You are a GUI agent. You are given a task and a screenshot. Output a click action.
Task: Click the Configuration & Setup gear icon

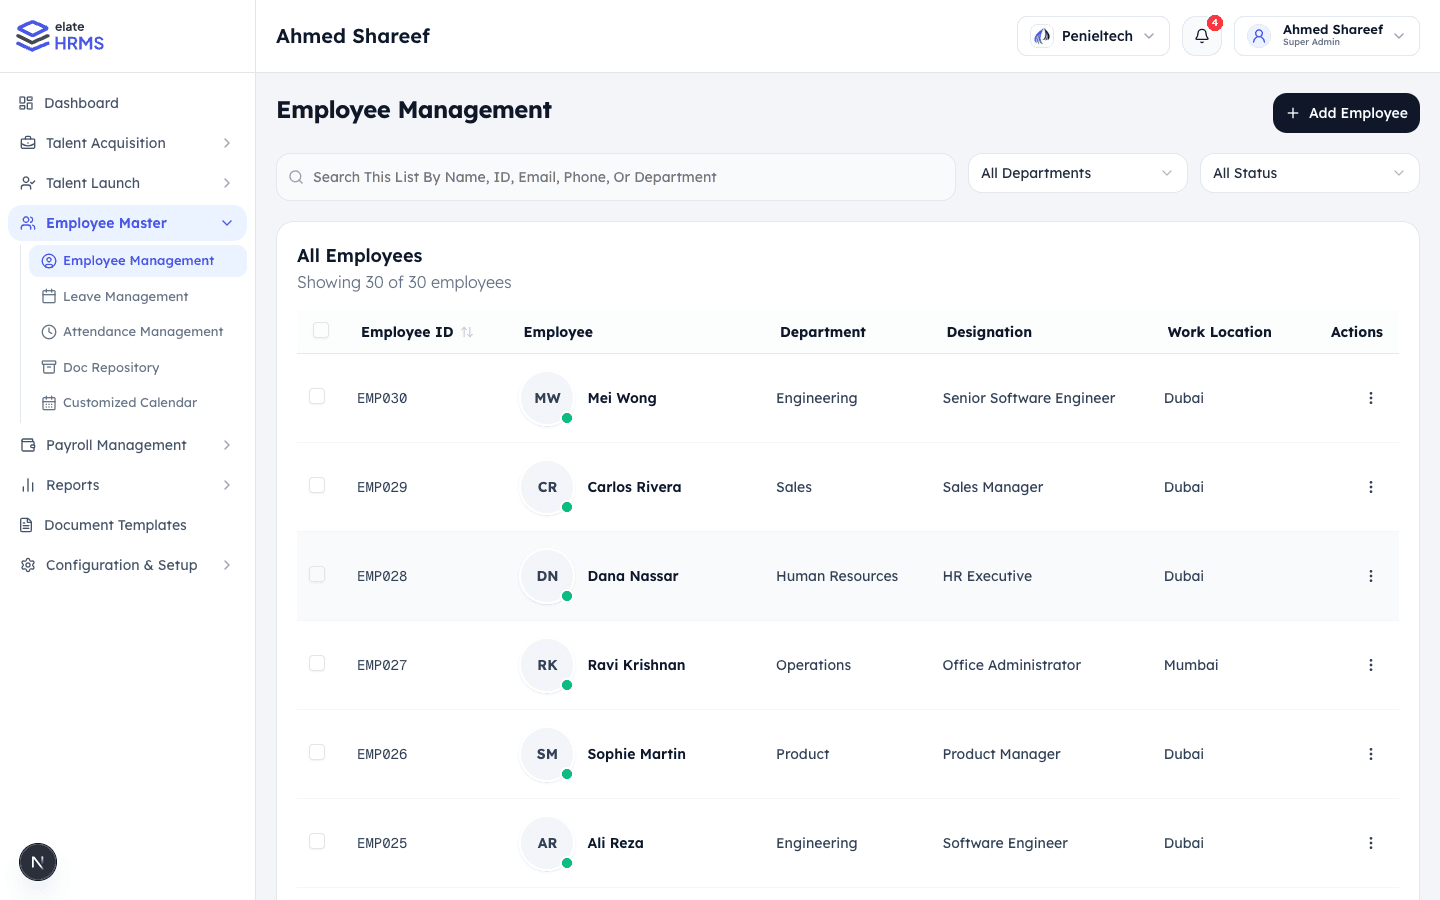[x=28, y=565]
